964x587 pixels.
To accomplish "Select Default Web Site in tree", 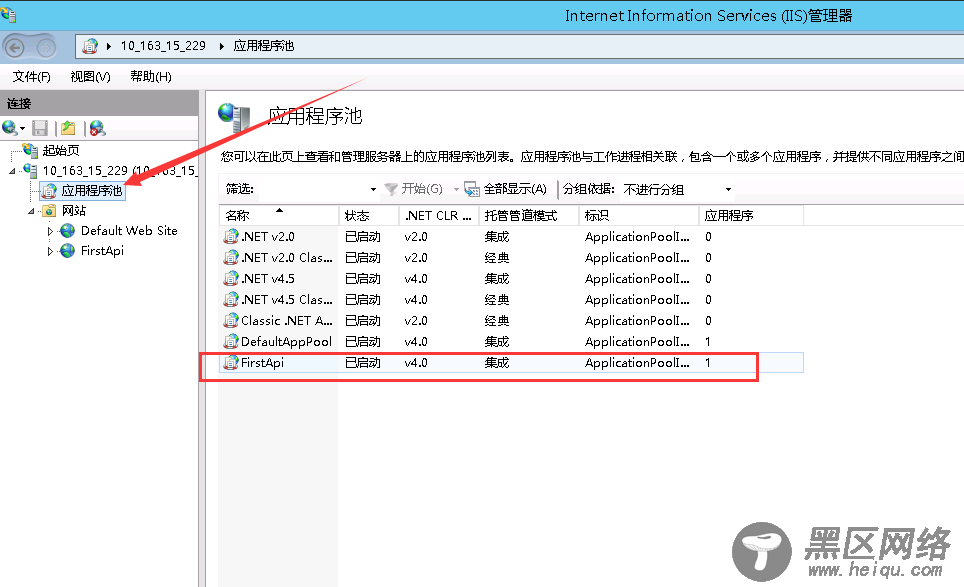I will pyautogui.click(x=129, y=231).
